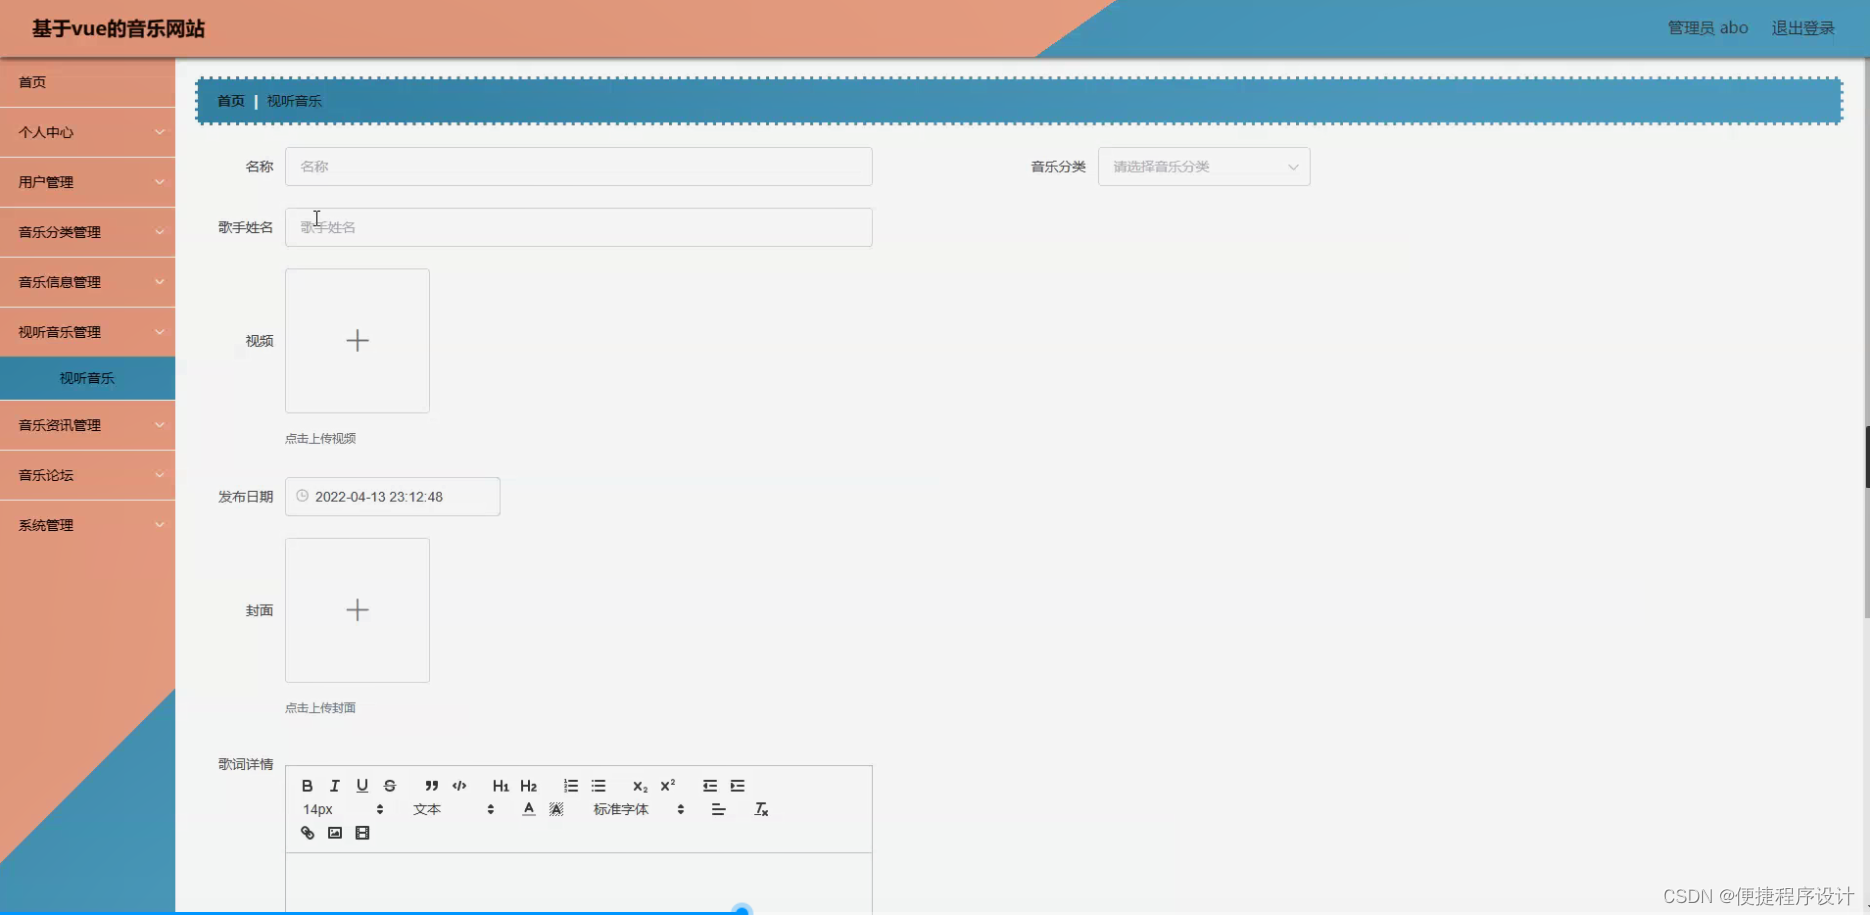Click the 视频 upload plus box
This screenshot has height=915, width=1870.
[x=357, y=341]
